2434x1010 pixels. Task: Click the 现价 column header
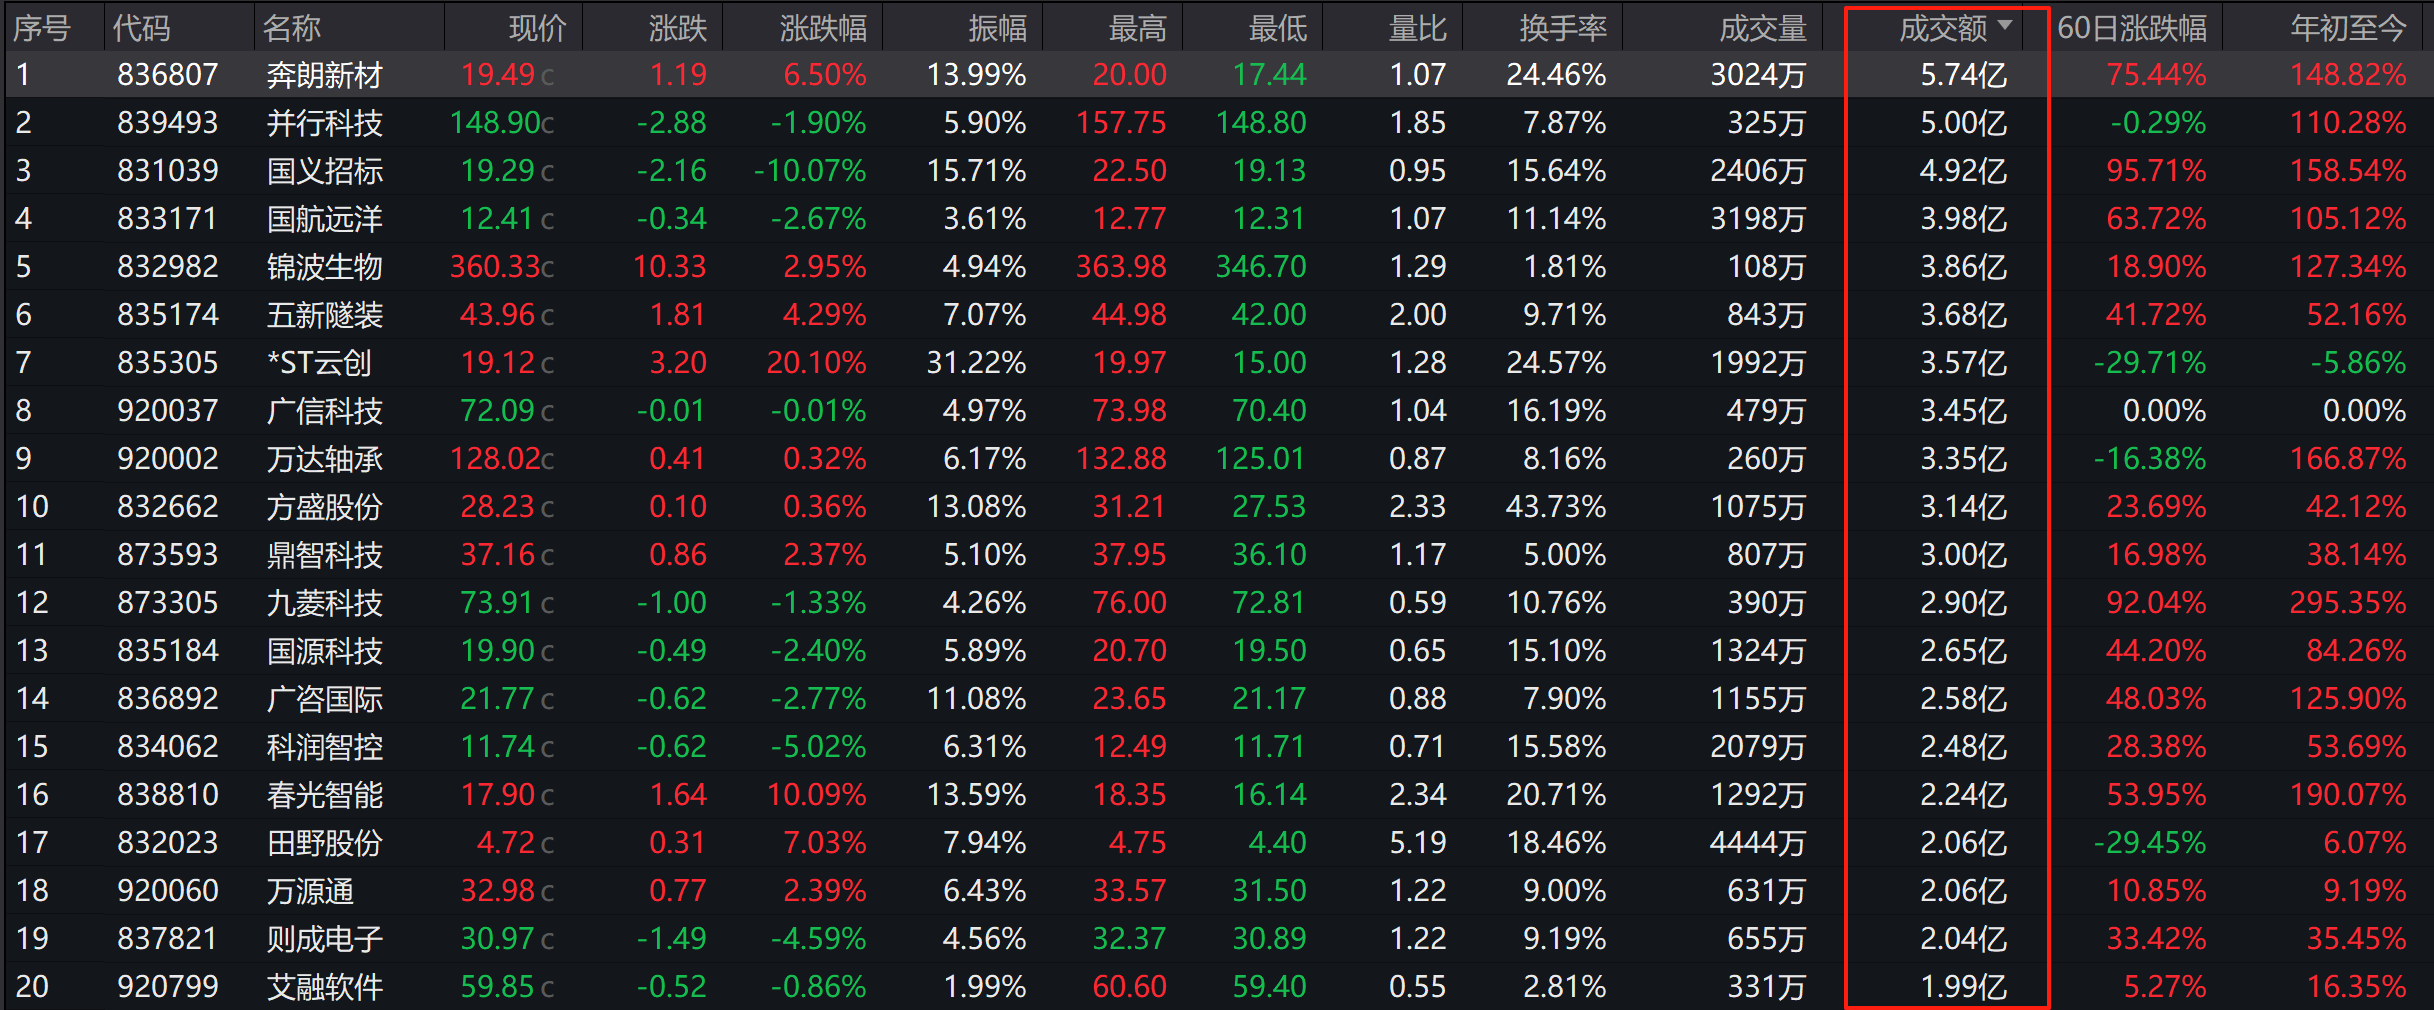537,28
